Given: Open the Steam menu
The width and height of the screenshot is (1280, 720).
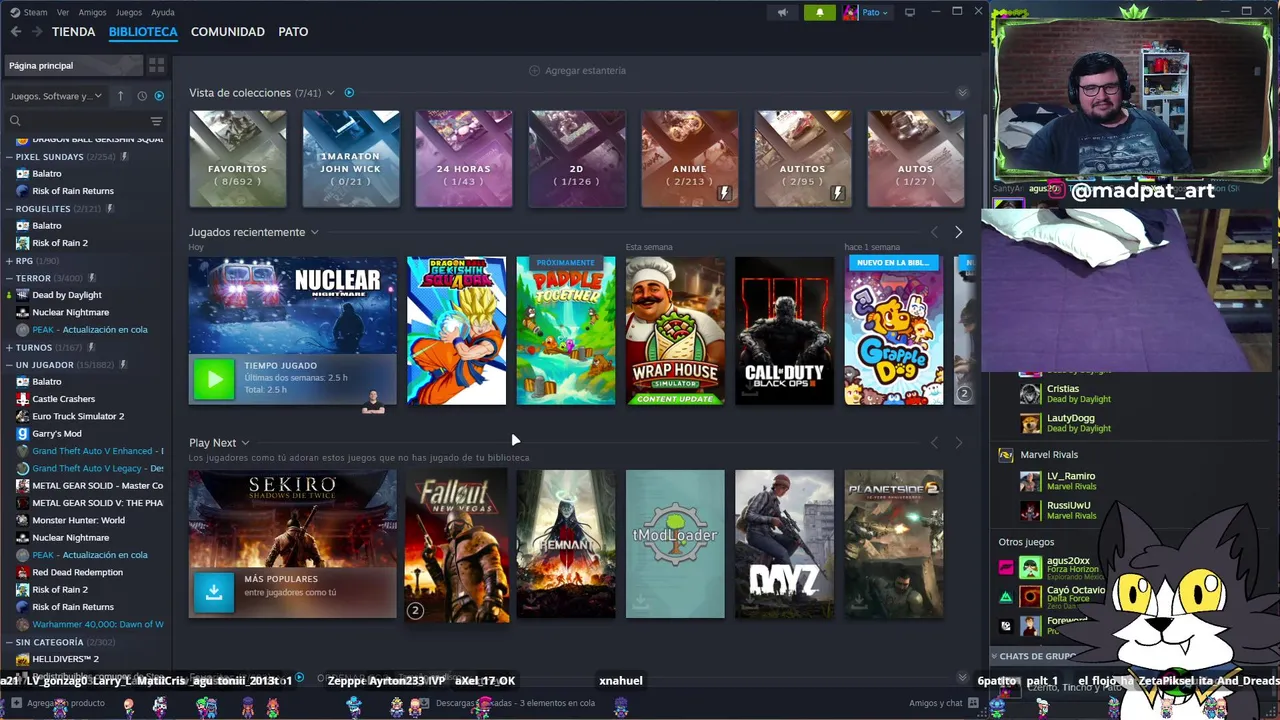Looking at the screenshot, I should [35, 12].
